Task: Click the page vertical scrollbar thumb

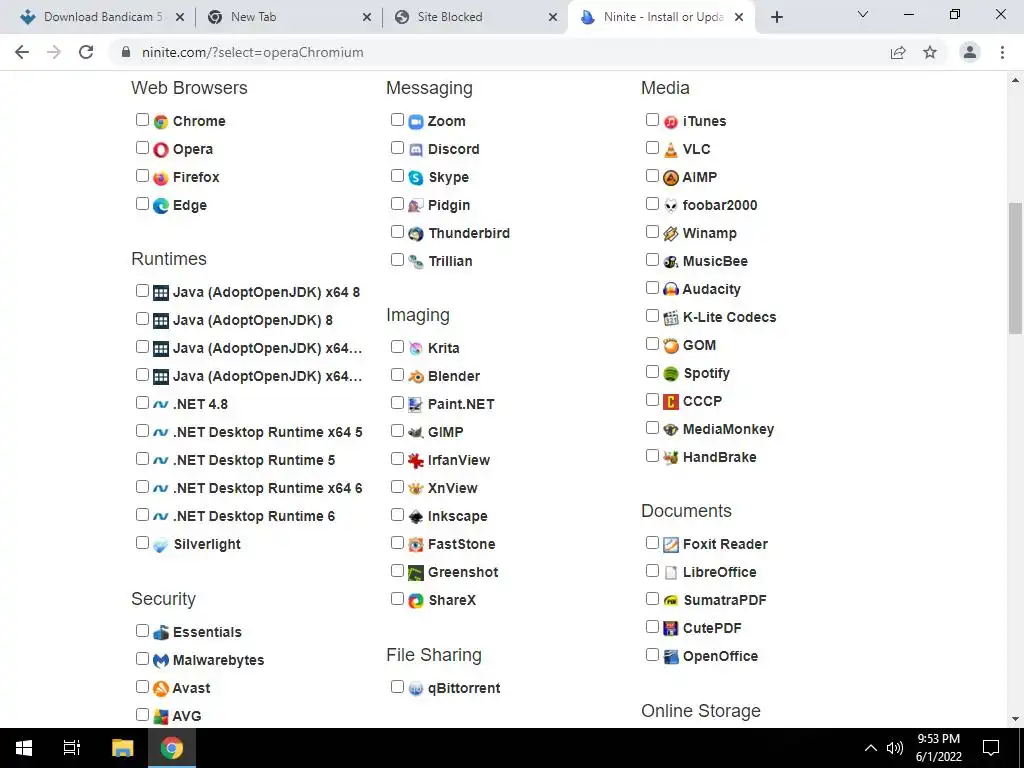Action: coord(1015,268)
